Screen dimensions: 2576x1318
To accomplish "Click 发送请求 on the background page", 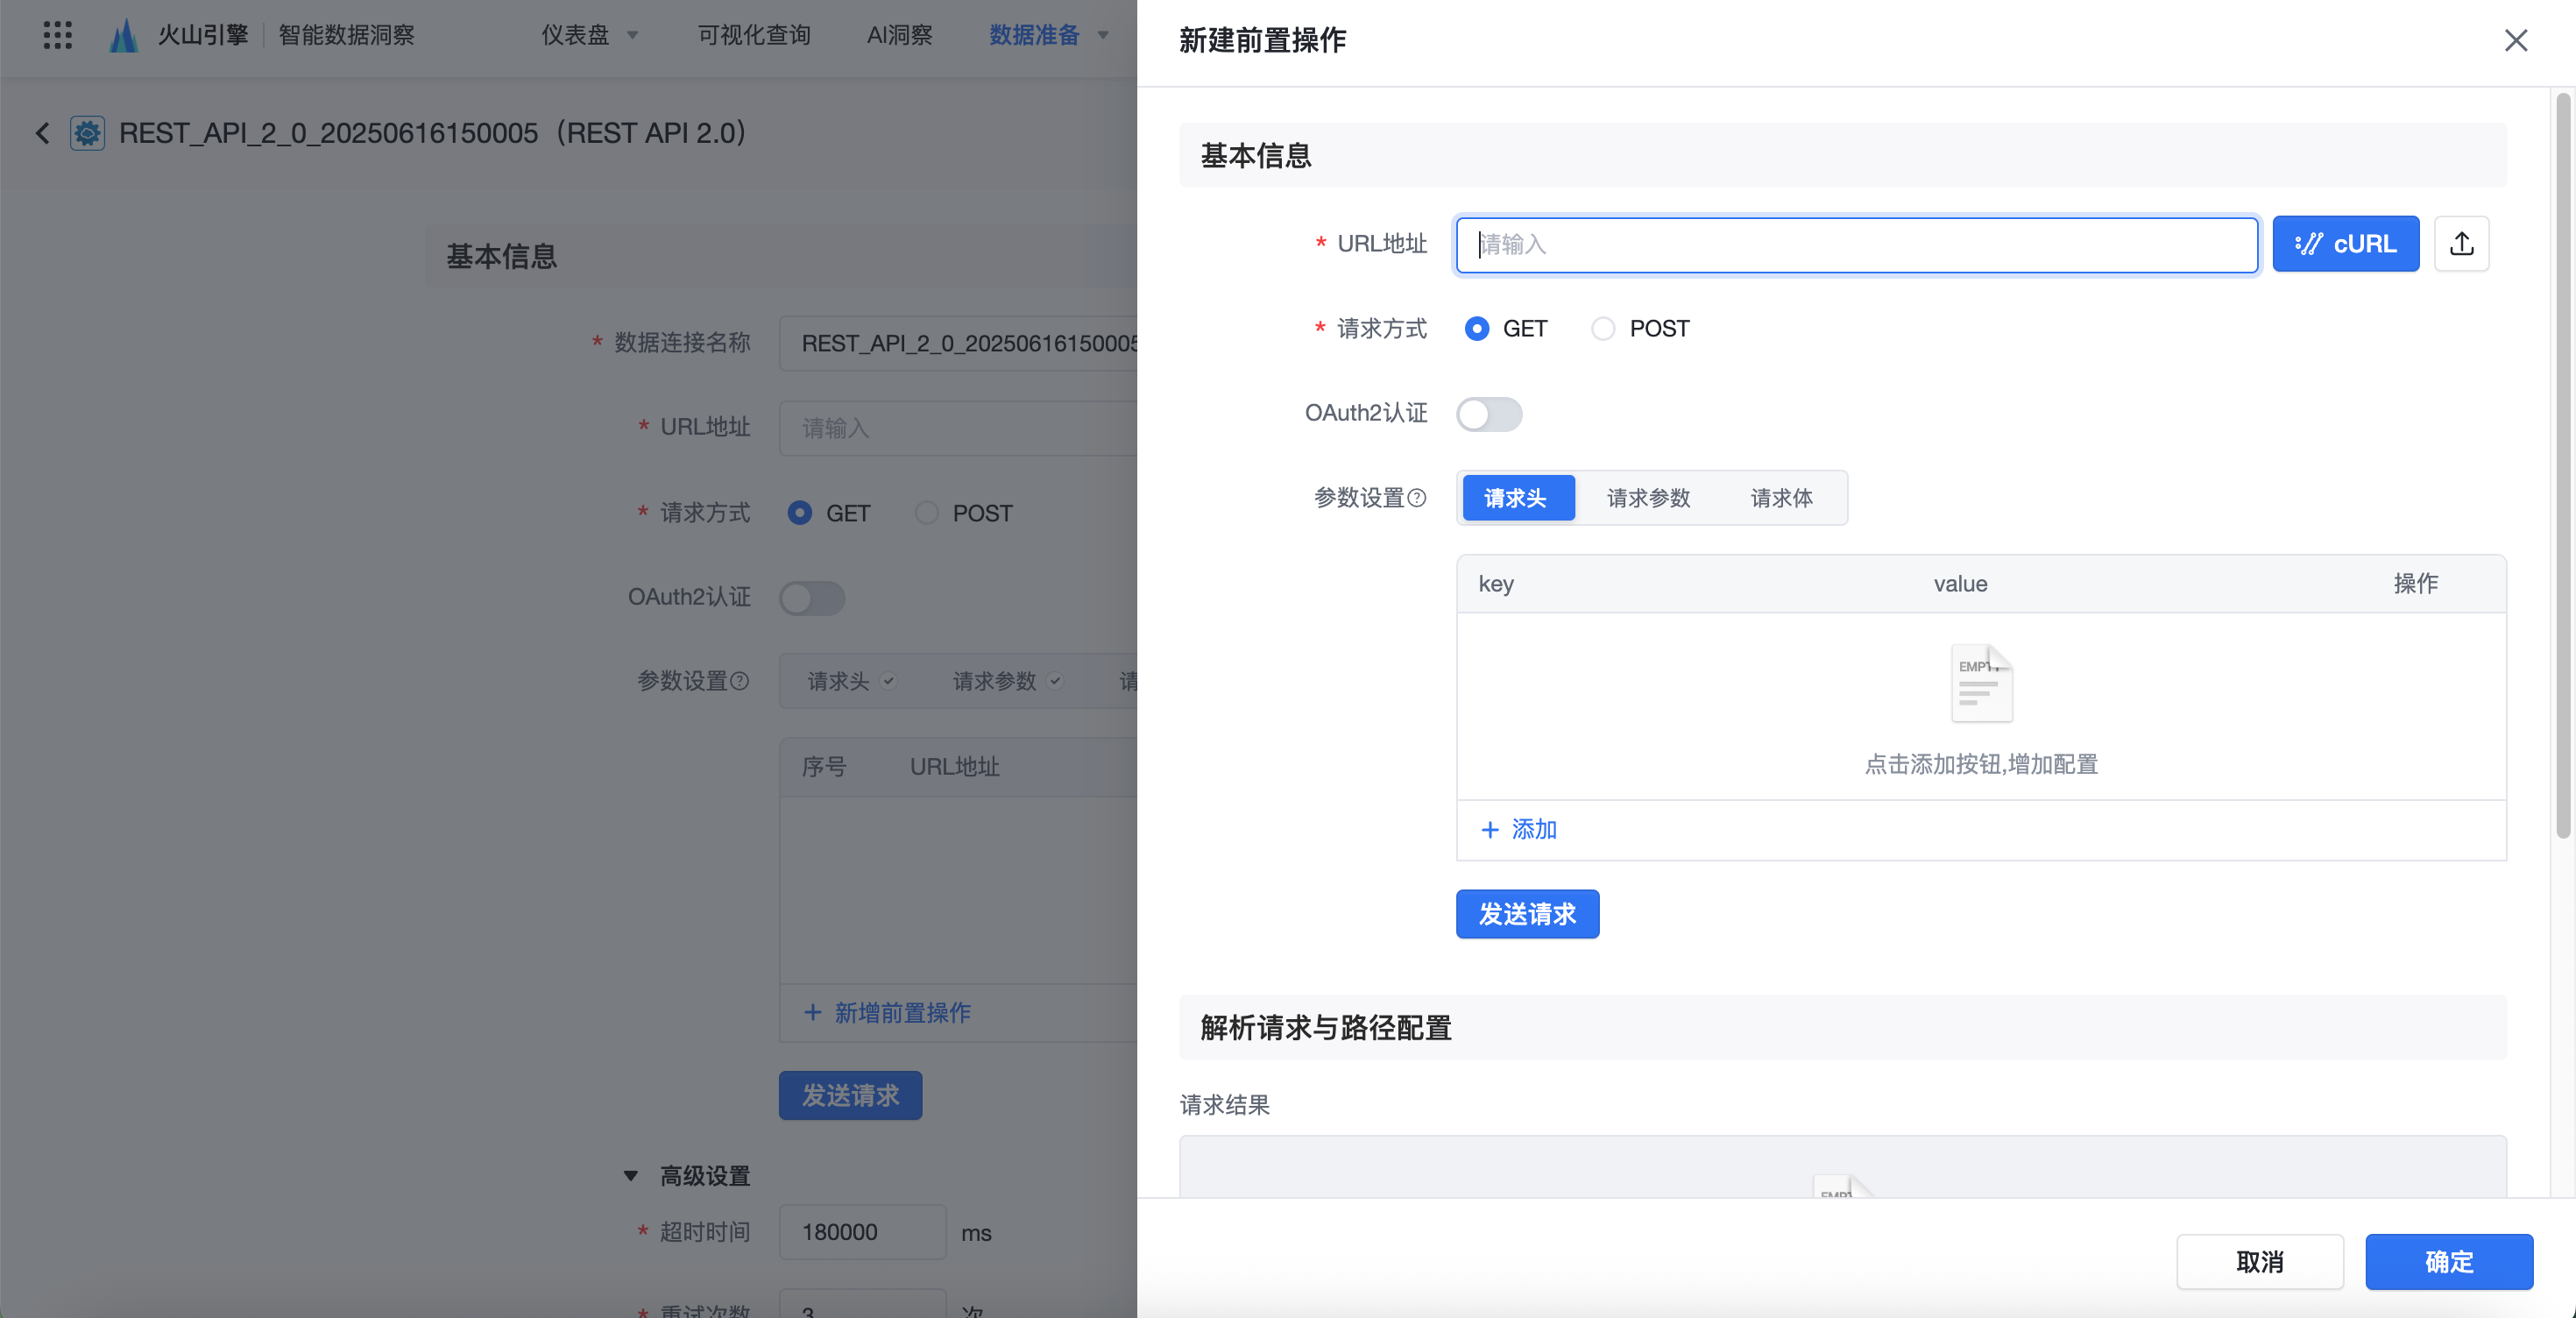I will pos(850,1096).
